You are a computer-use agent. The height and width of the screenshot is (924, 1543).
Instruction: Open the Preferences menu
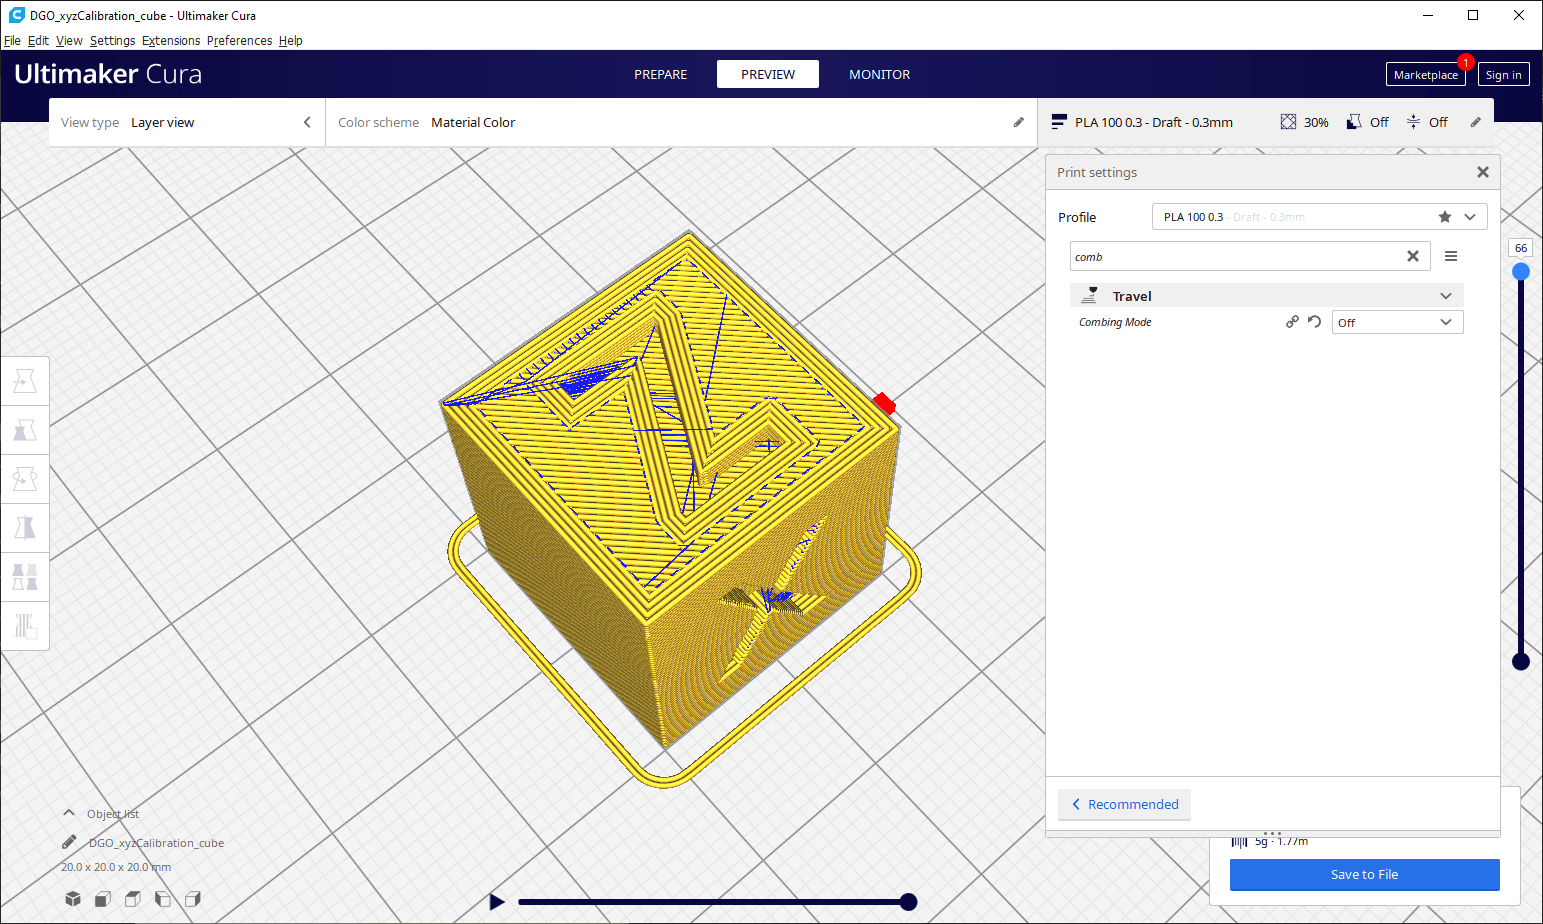point(239,41)
